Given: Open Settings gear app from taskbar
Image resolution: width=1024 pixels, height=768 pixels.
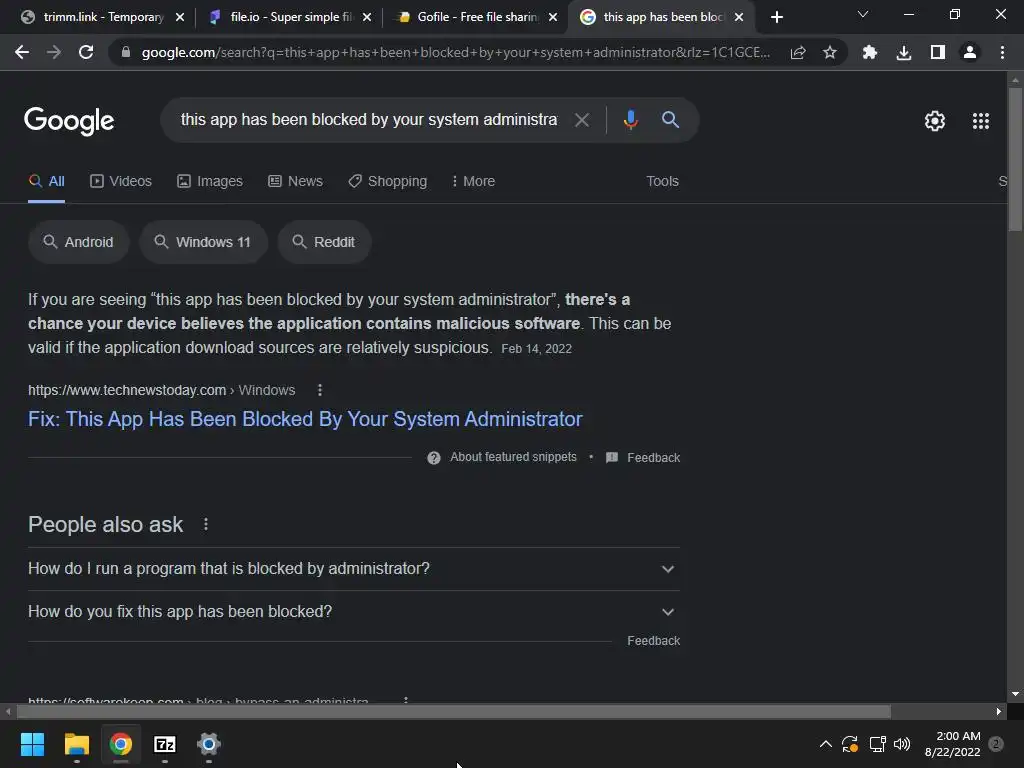Looking at the screenshot, I should point(209,744).
